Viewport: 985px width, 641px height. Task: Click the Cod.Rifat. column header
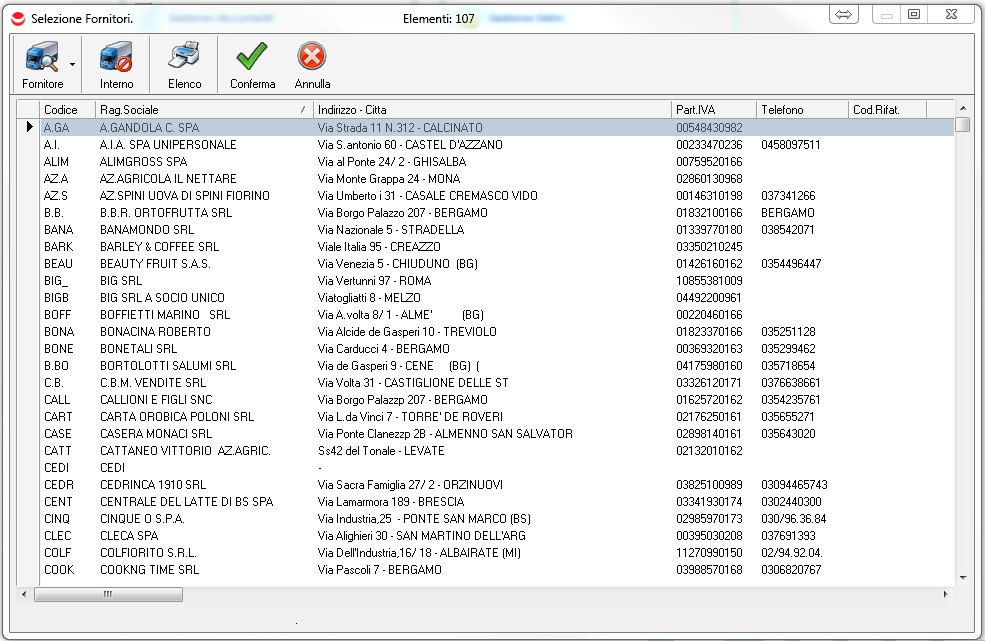pos(886,109)
